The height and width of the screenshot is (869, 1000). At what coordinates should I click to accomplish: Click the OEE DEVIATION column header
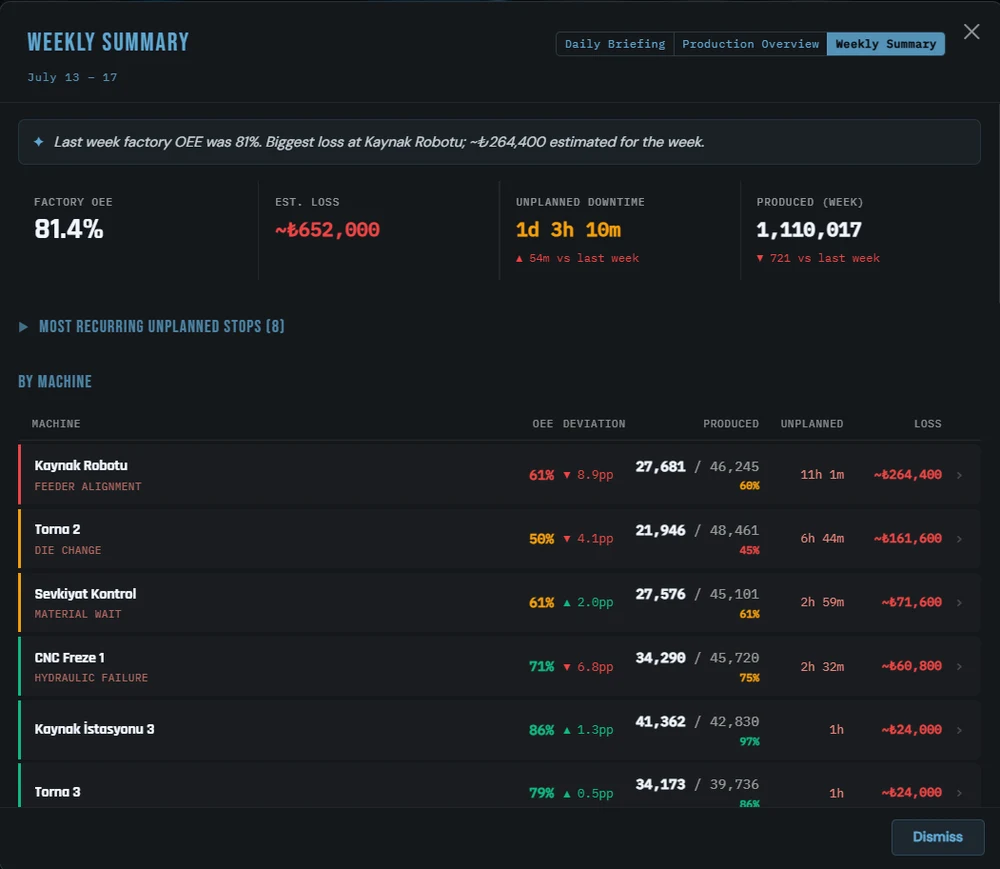(x=578, y=423)
